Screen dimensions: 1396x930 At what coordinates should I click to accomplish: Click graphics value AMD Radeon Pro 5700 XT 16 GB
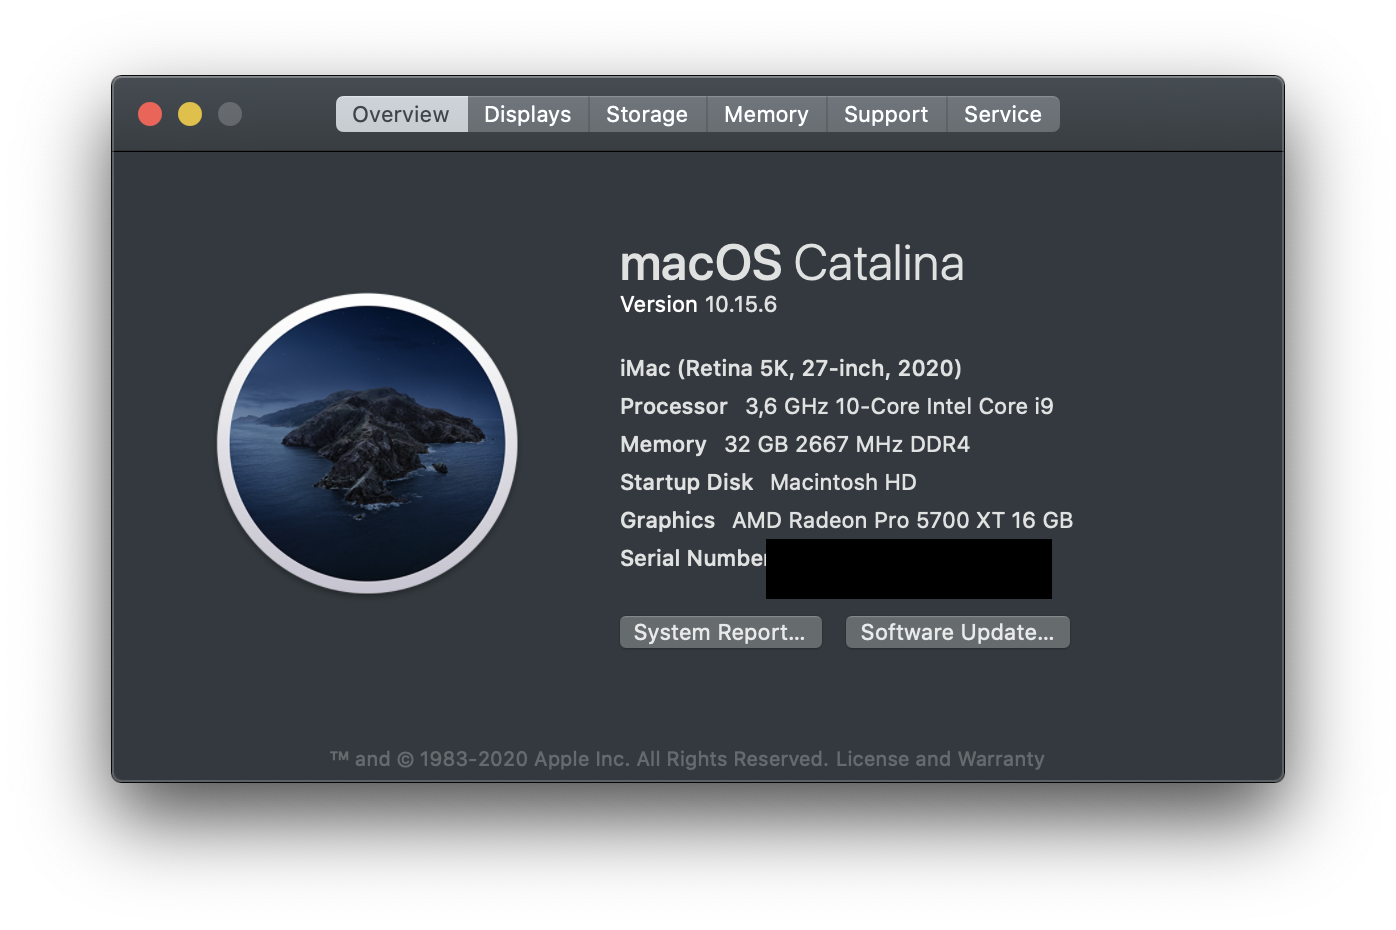tap(902, 520)
